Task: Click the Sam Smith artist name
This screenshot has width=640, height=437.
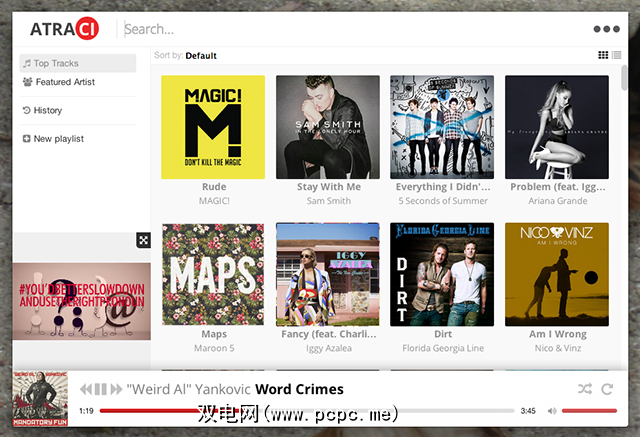Action: [329, 201]
